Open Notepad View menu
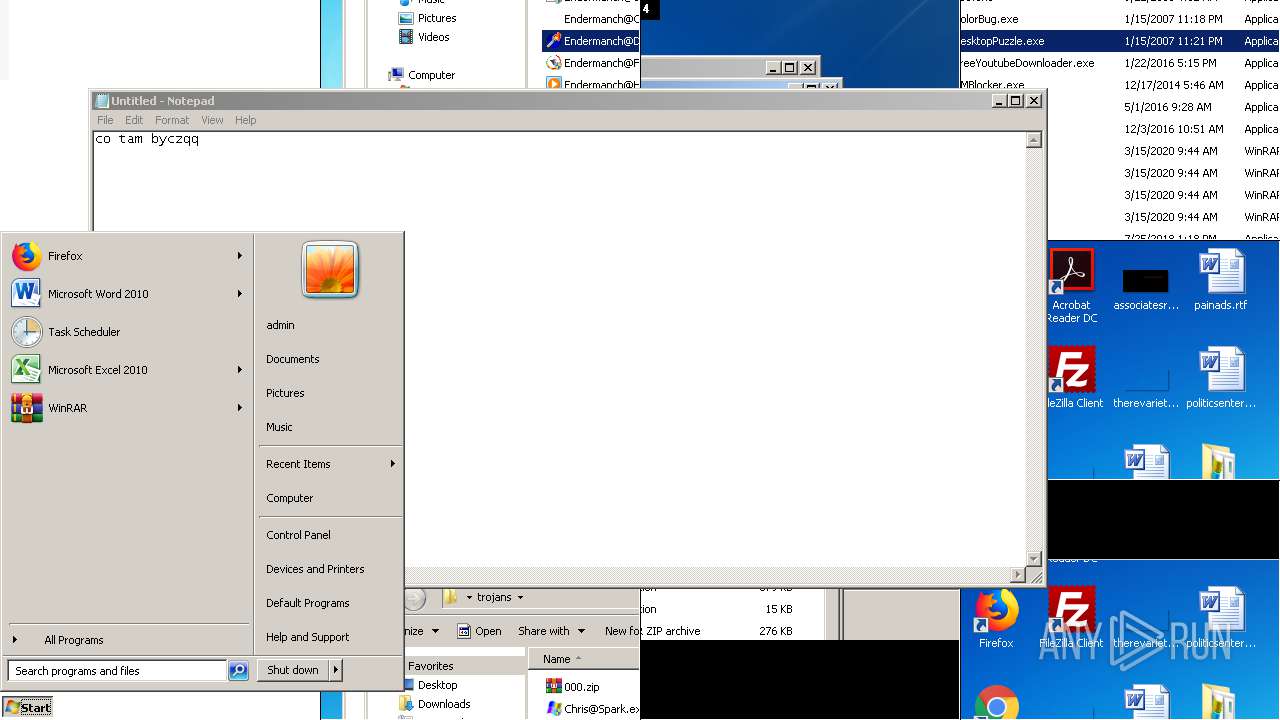Image resolution: width=1280 pixels, height=720 pixels. click(x=212, y=120)
